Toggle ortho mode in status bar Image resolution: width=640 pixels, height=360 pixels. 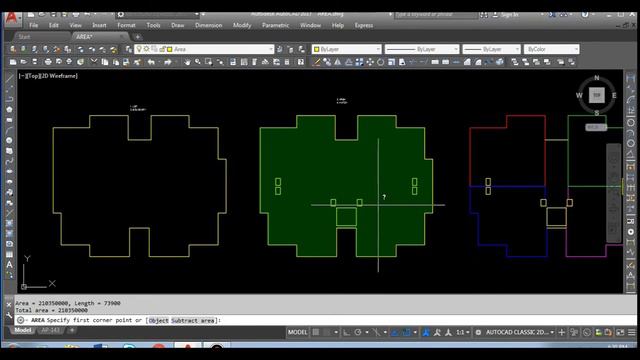click(x=346, y=332)
